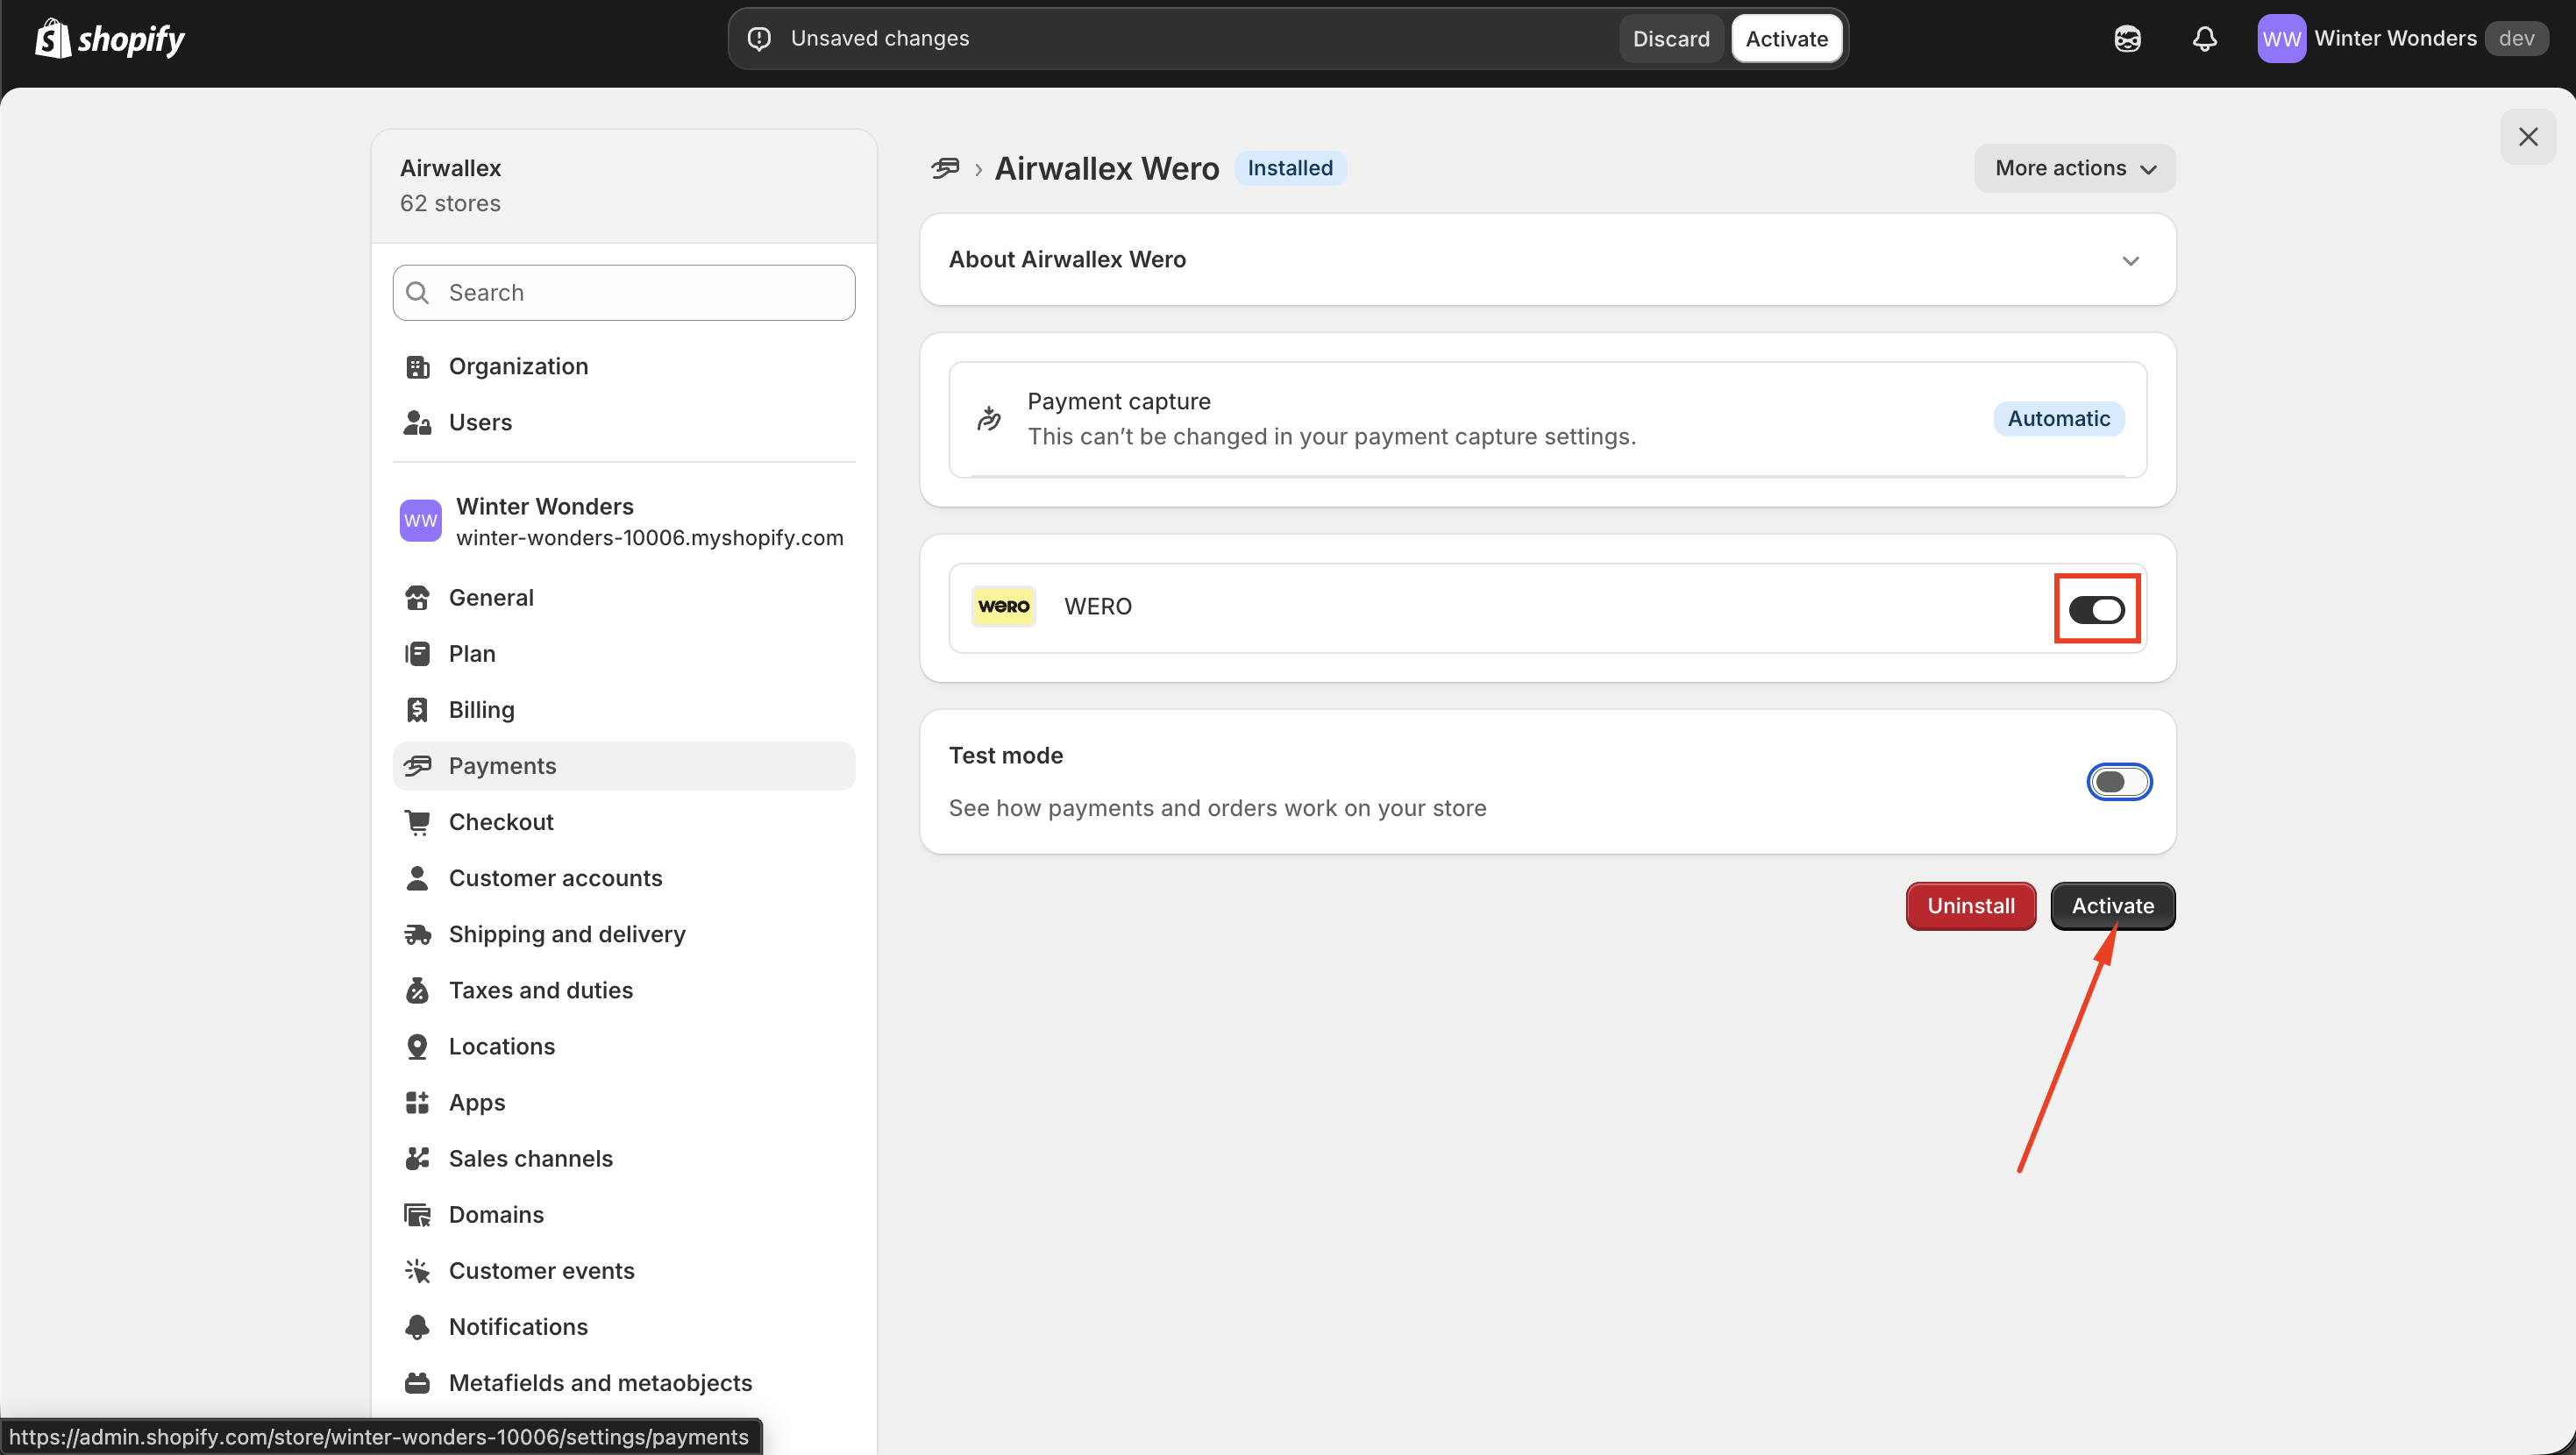Click the Shopify logo
Image resolution: width=2576 pixels, height=1455 pixels.
tap(110, 39)
